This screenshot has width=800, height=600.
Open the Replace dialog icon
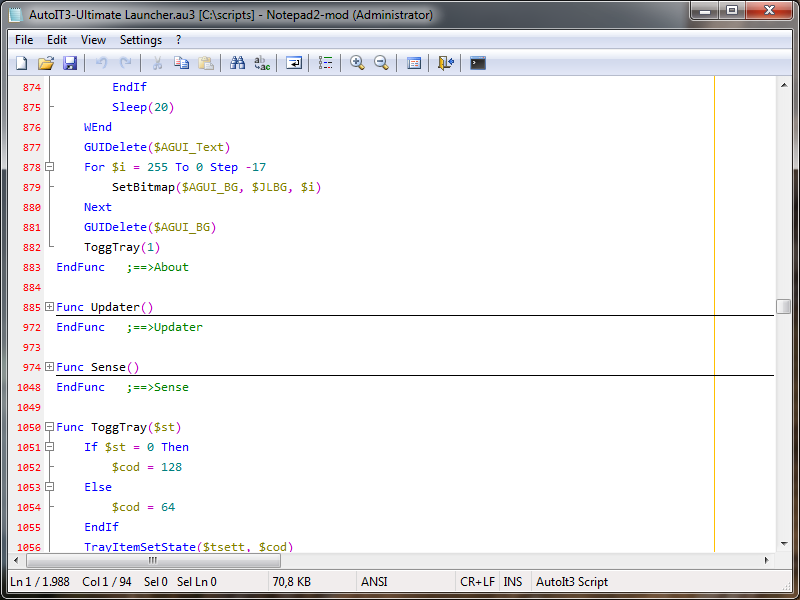pos(262,63)
